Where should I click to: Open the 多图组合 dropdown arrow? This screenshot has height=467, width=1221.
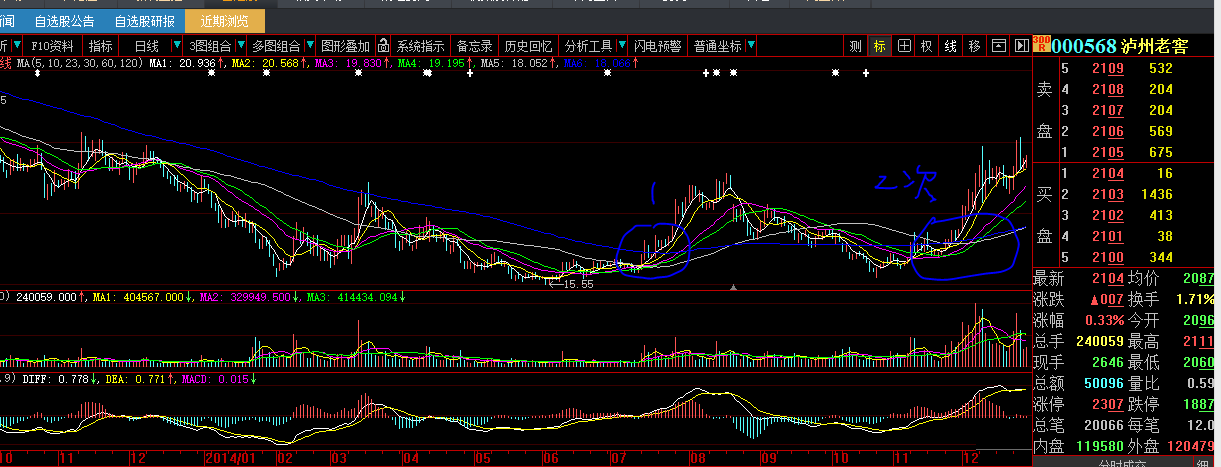click(x=308, y=46)
